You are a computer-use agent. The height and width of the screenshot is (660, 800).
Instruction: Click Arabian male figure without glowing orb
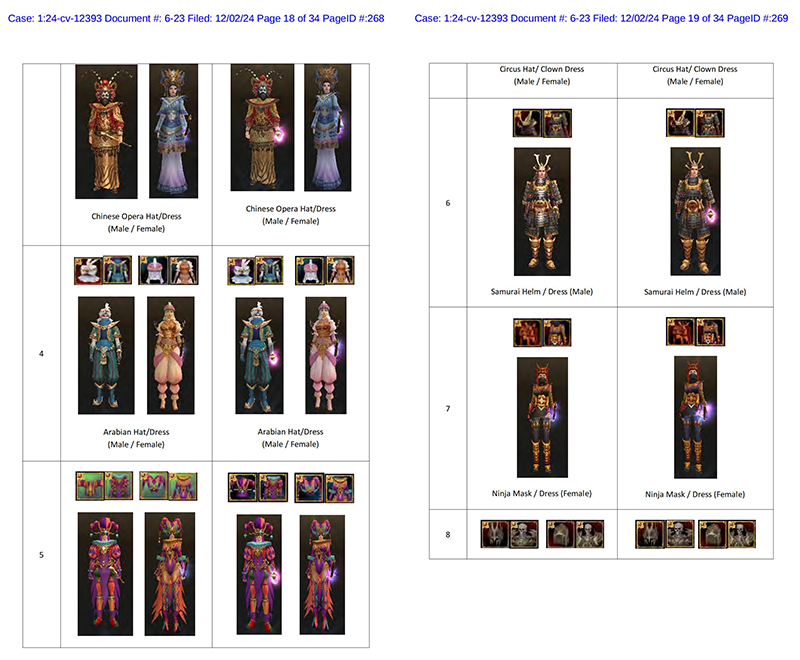pos(106,356)
